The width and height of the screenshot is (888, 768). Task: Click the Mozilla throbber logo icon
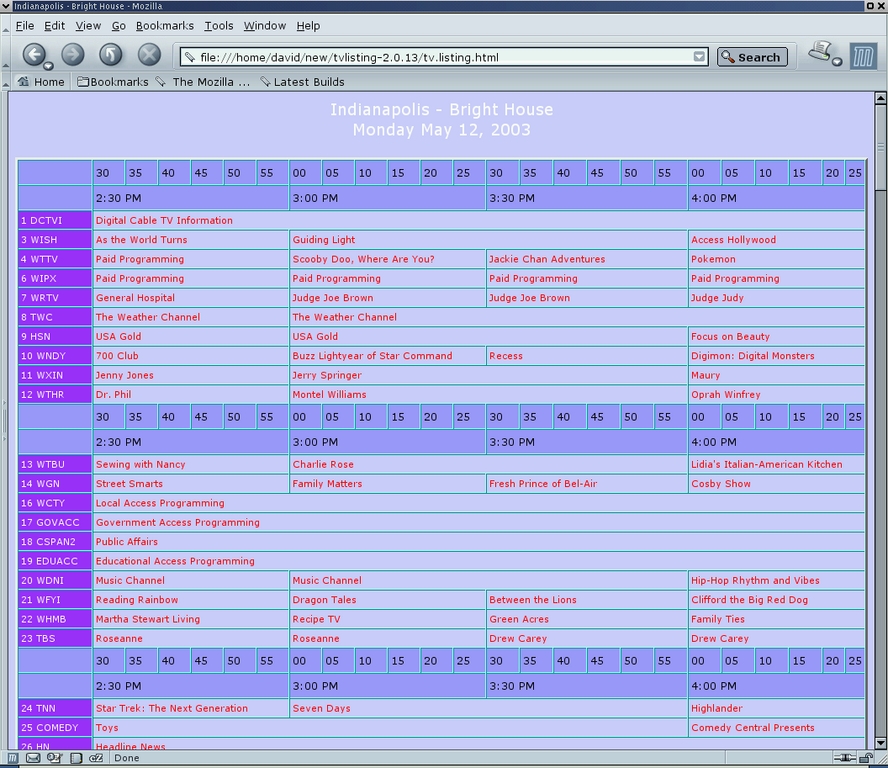[x=863, y=56]
